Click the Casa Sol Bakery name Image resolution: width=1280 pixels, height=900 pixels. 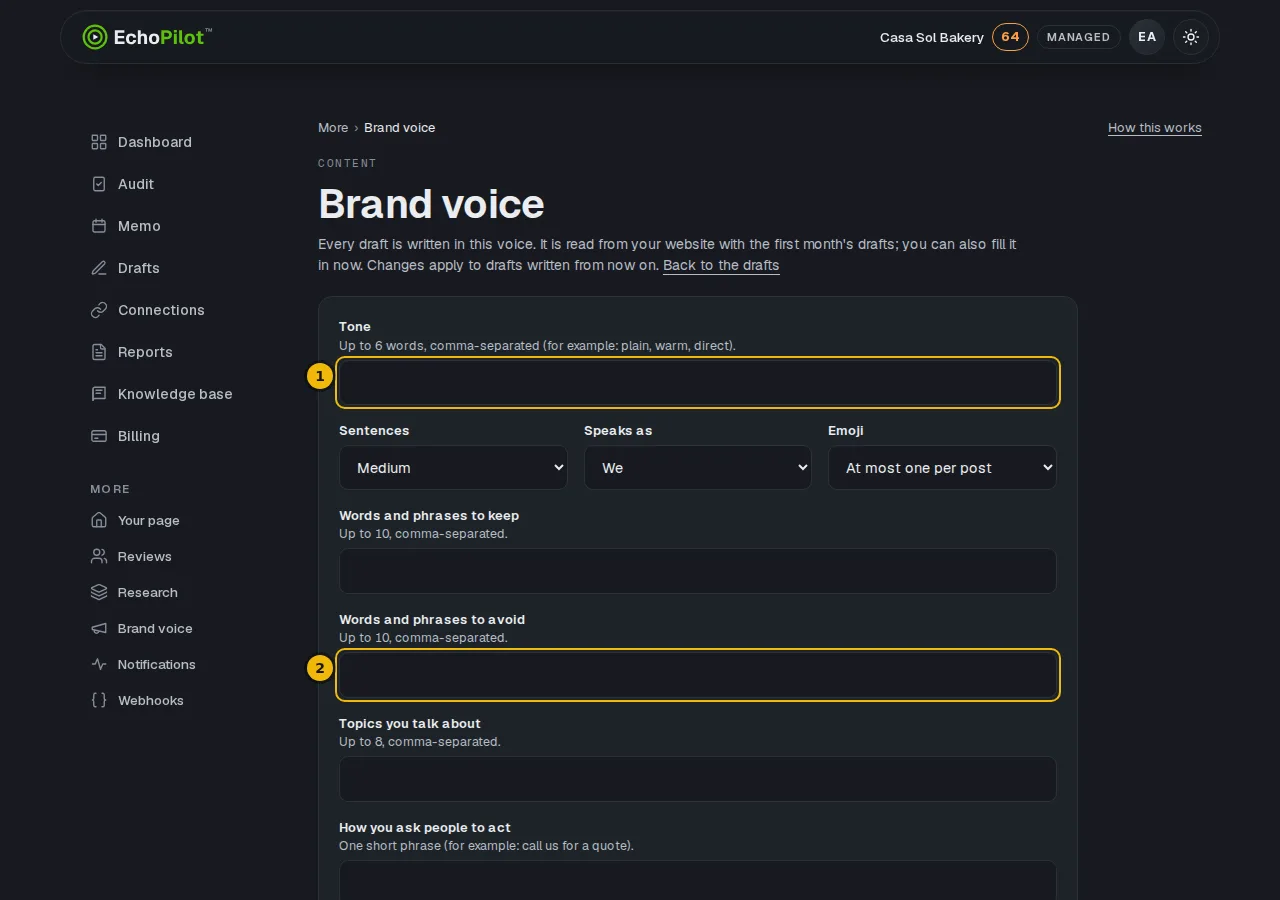[932, 38]
